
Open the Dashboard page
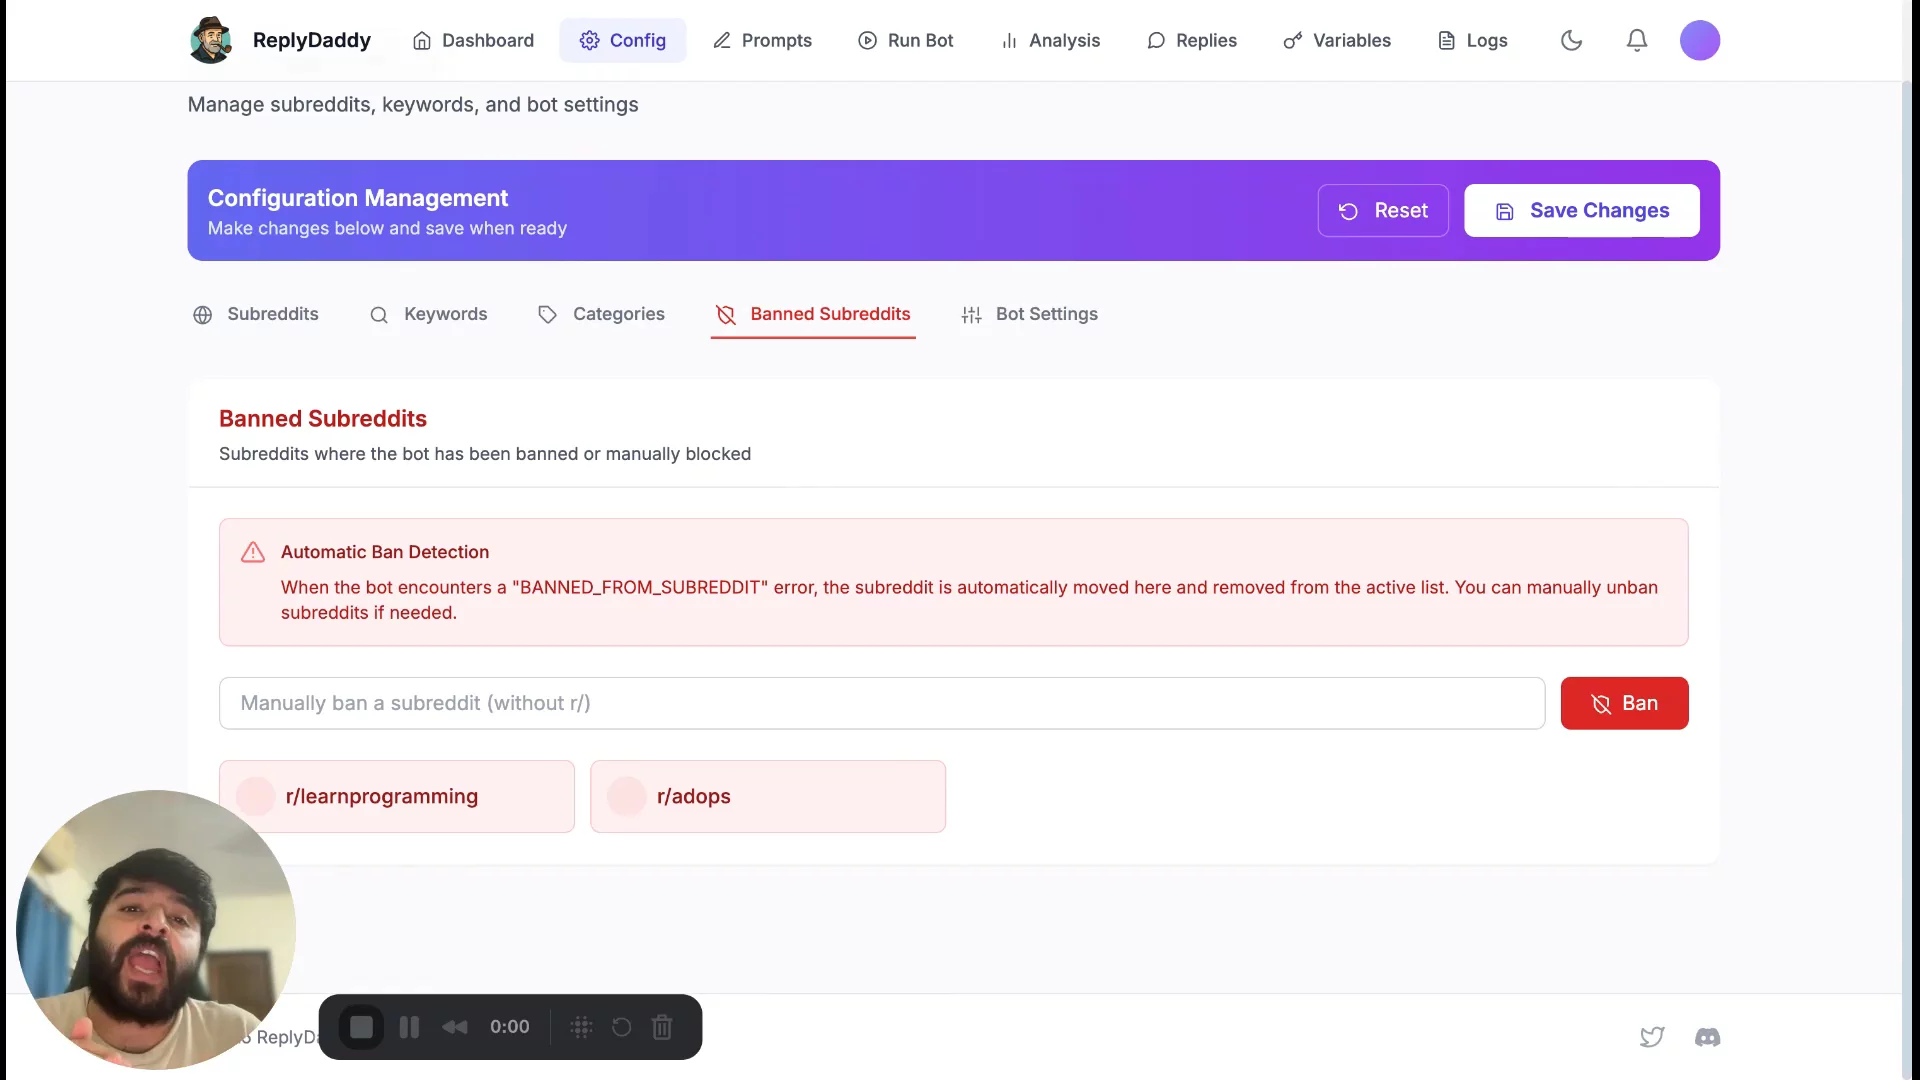pos(473,40)
